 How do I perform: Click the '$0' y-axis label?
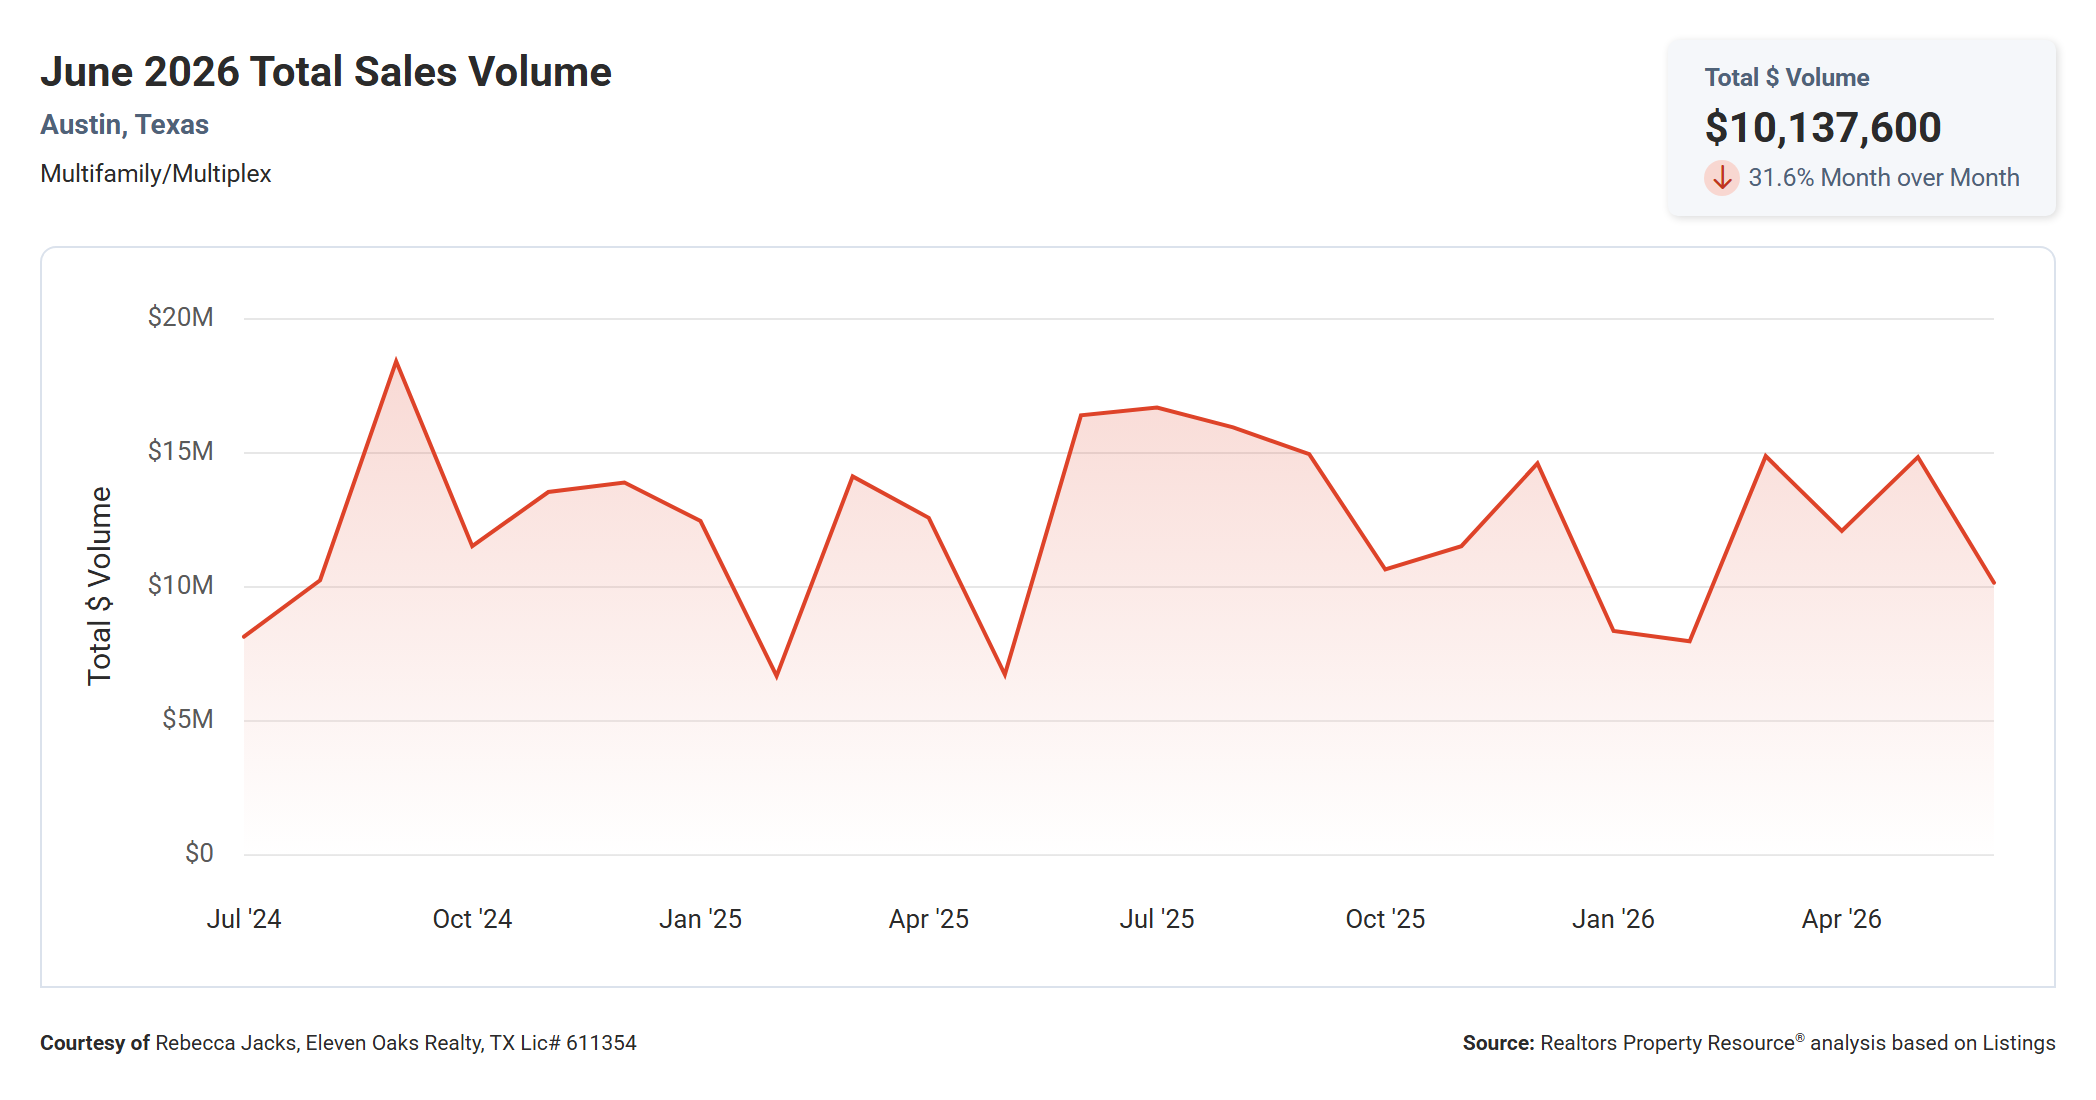(199, 853)
